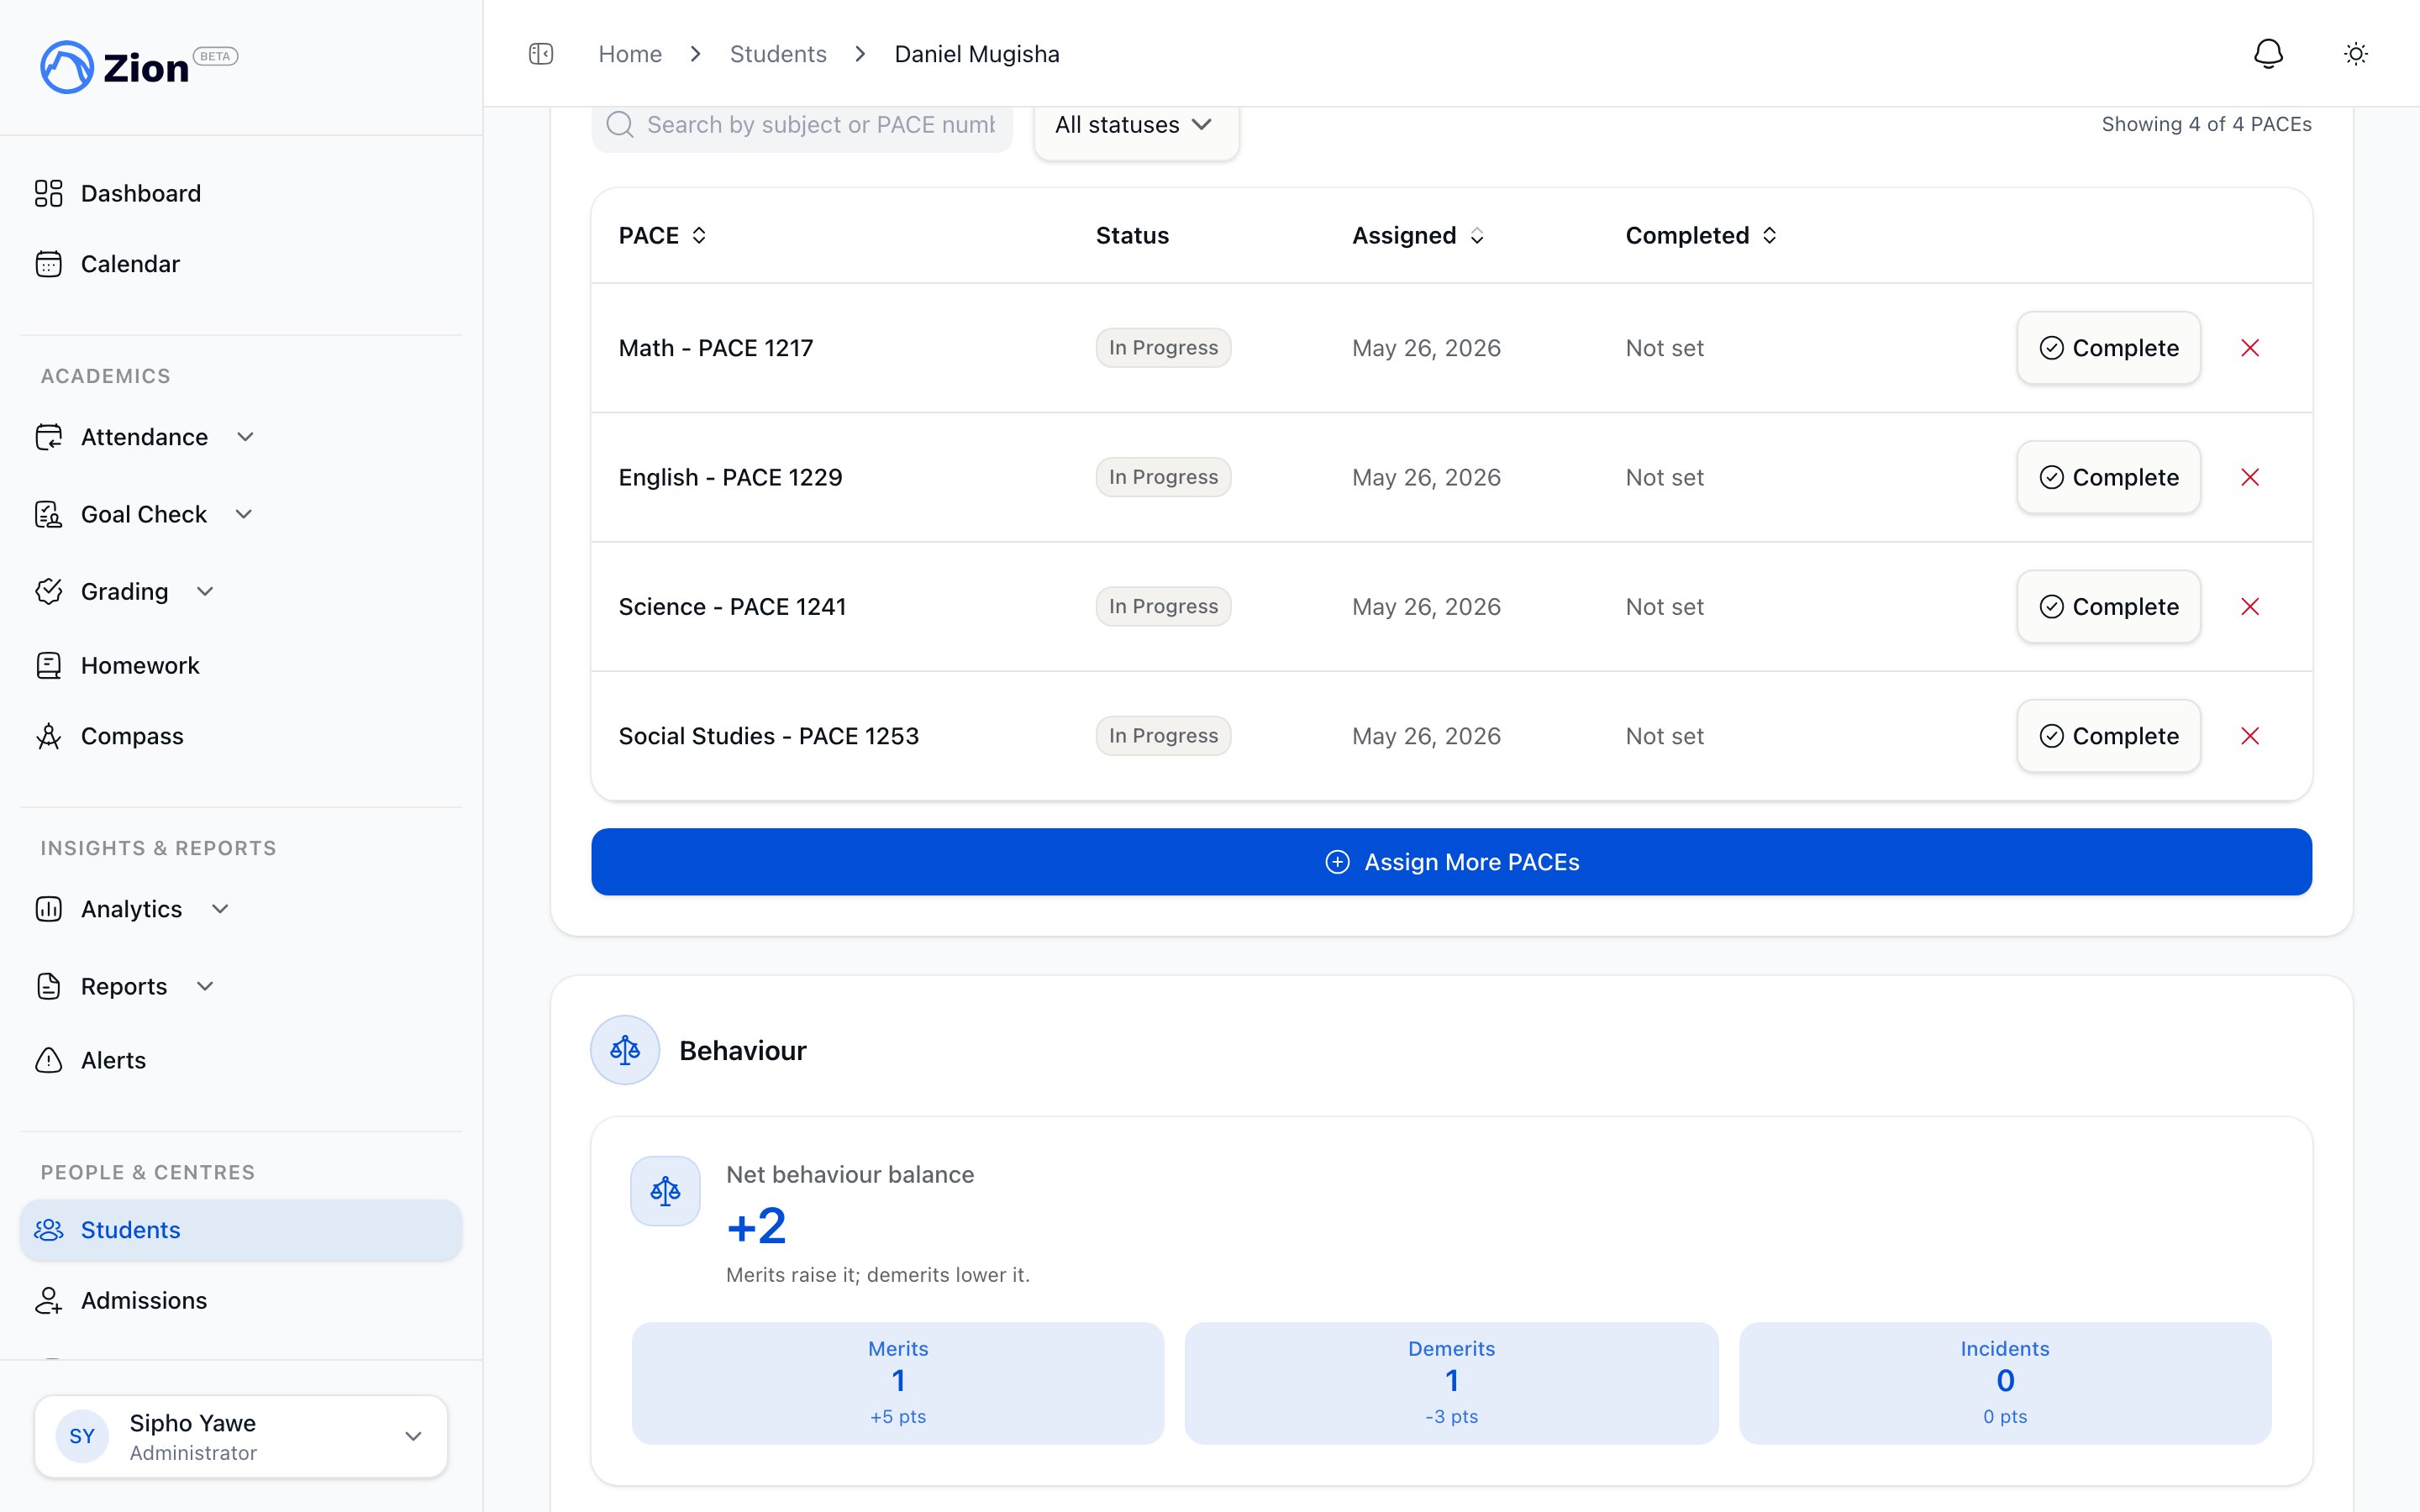Open Calendar from the sidebar
Screen dimensions: 2420x1512
pyautogui.click(x=241, y=264)
